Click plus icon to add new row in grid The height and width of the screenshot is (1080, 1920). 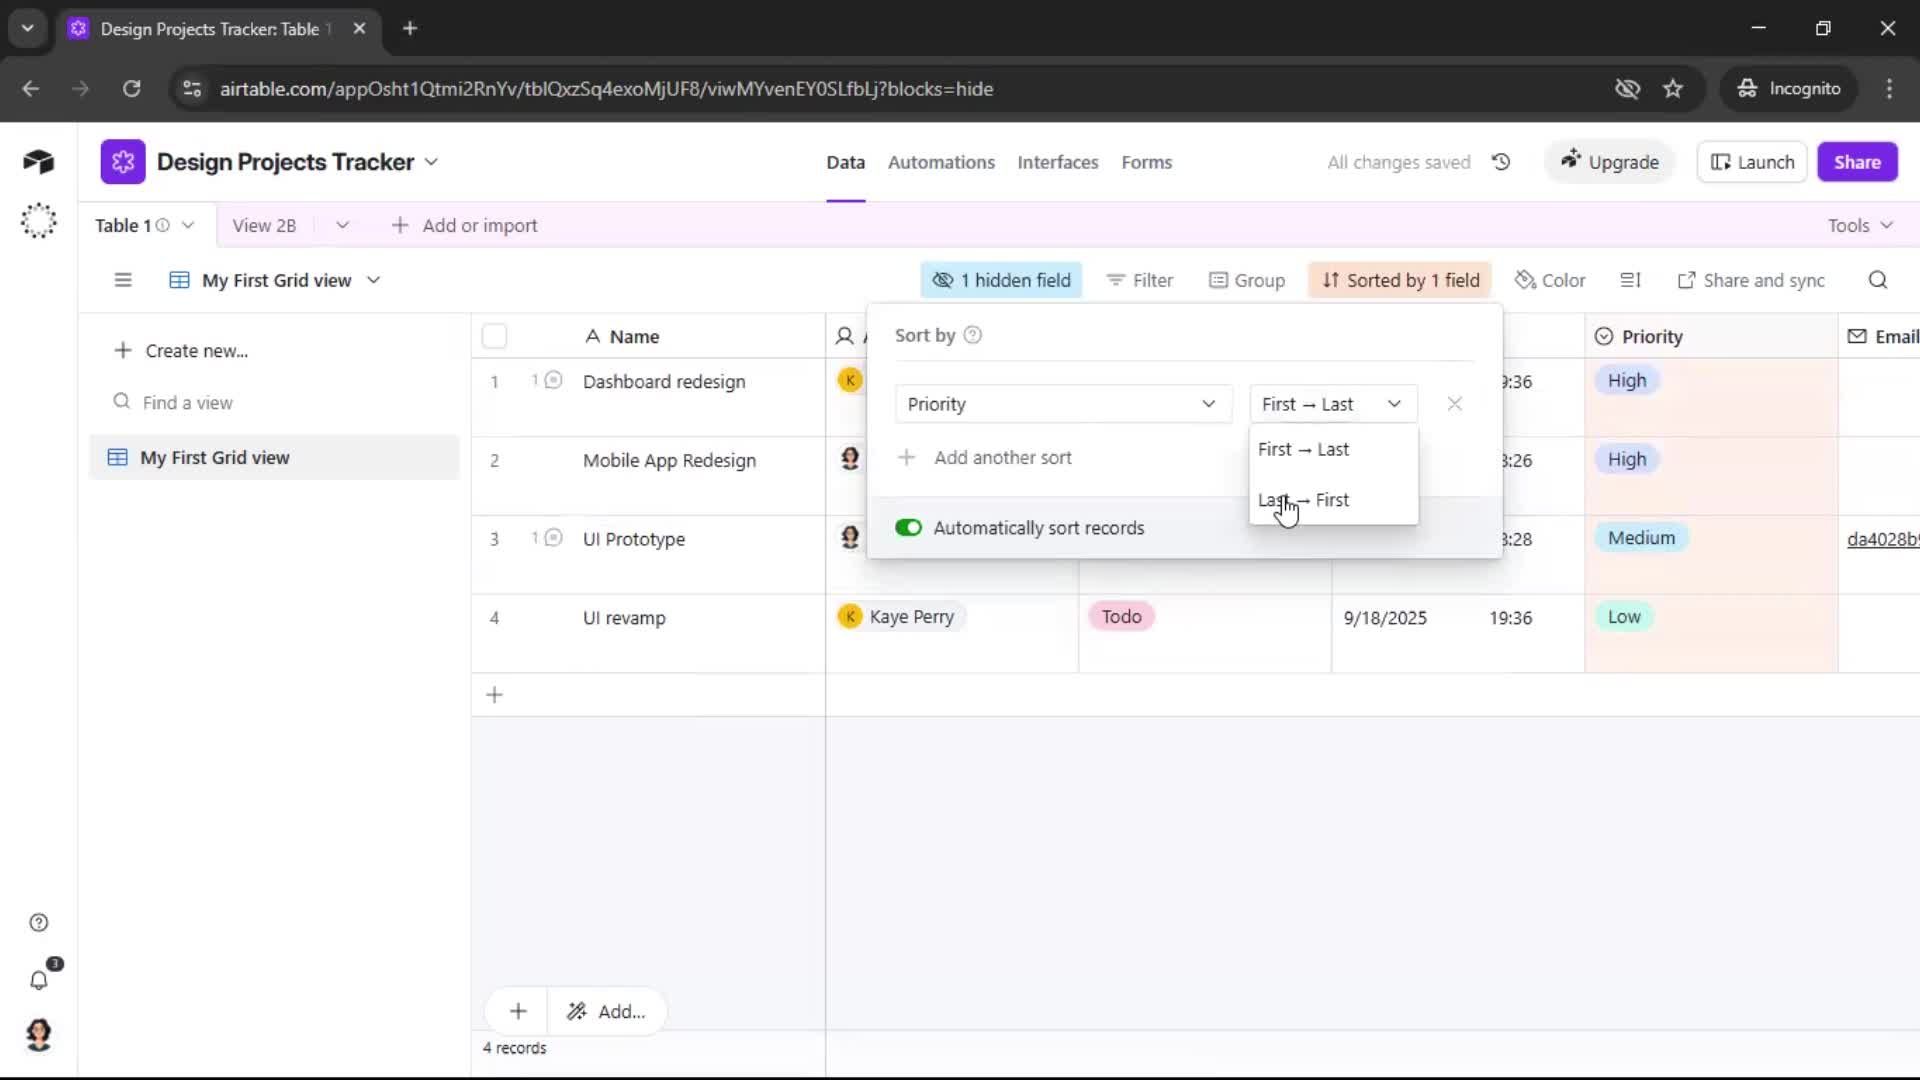[x=494, y=695]
